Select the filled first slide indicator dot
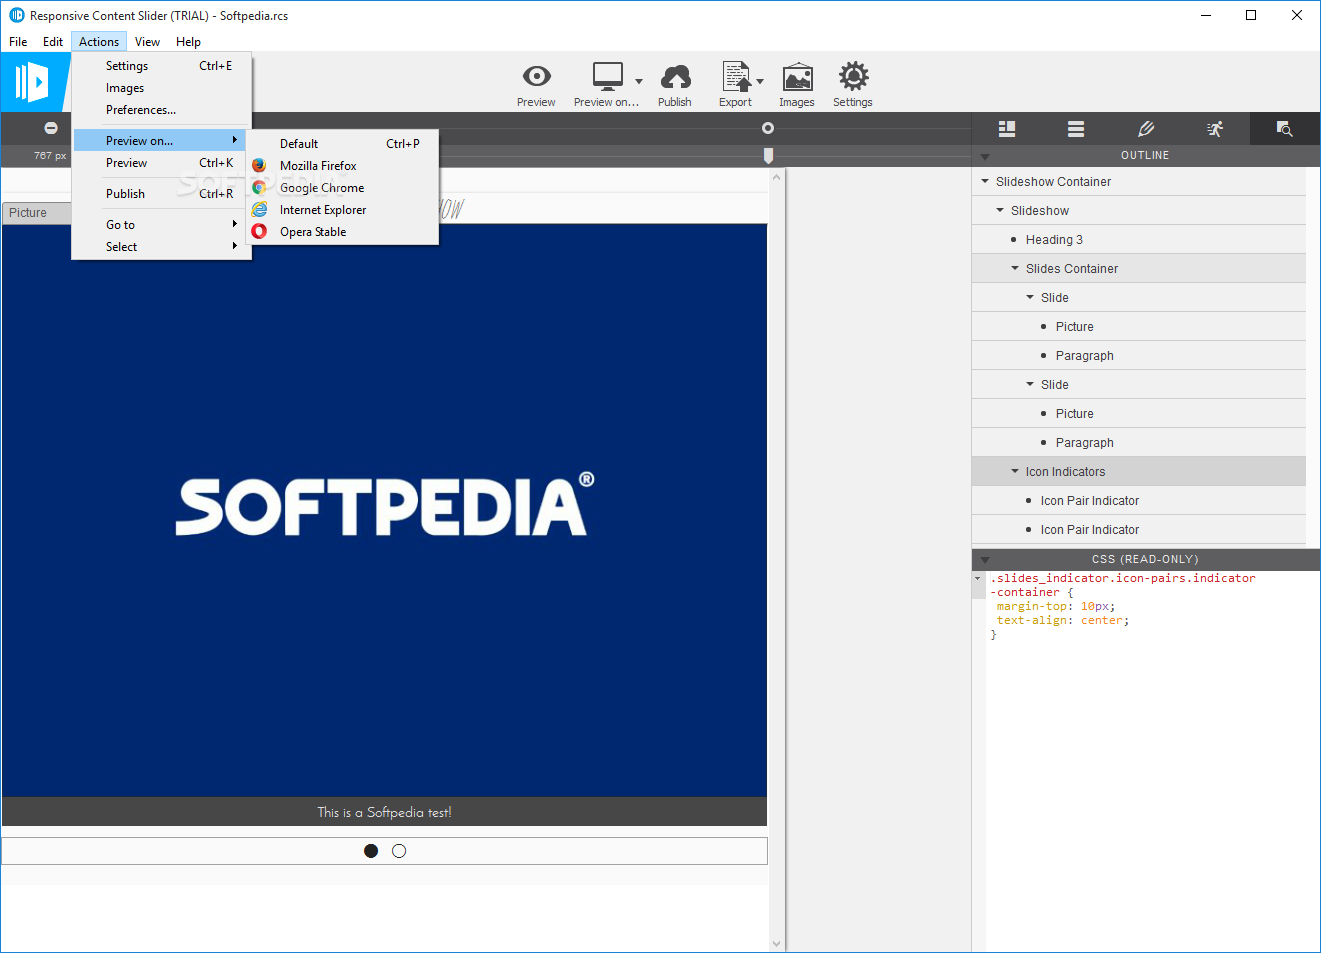This screenshot has height=953, width=1321. (x=371, y=851)
